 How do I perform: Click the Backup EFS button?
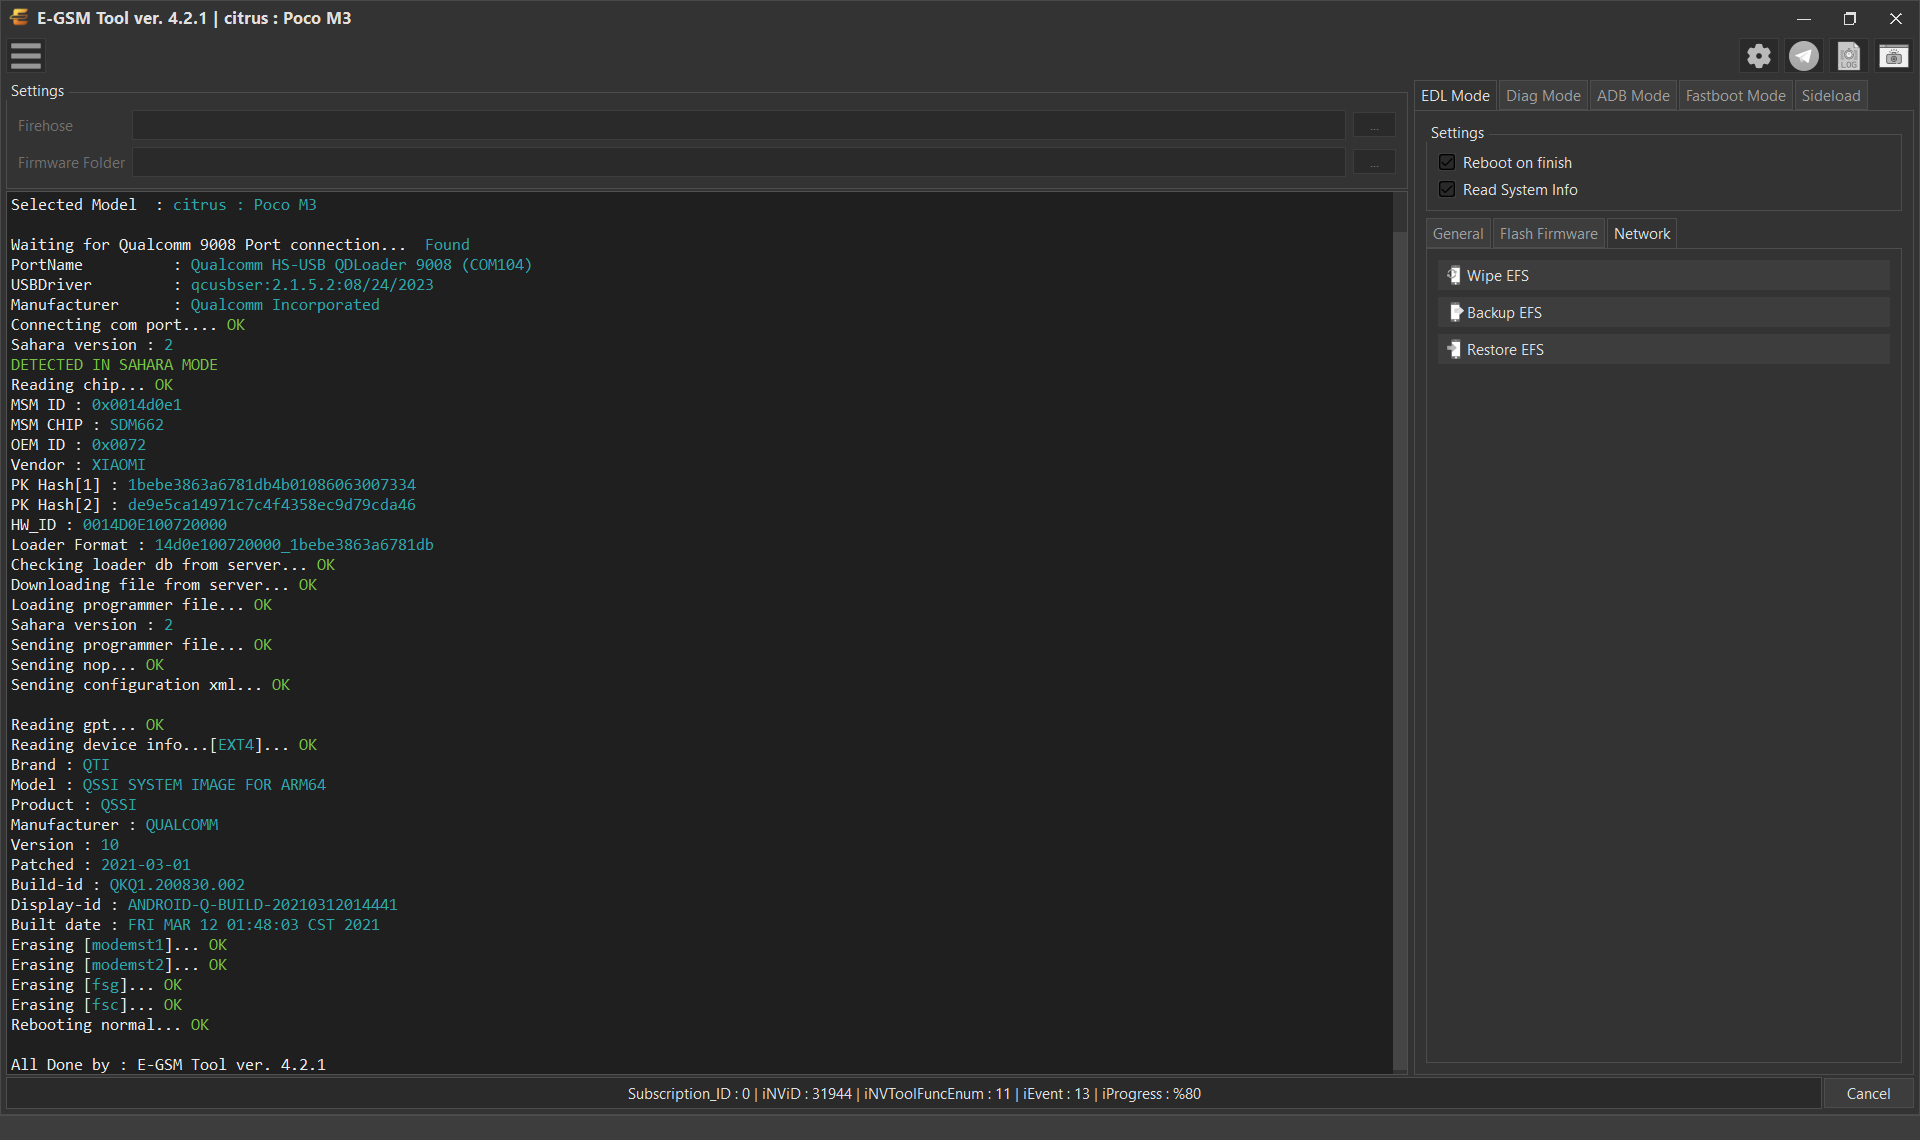coord(1664,313)
